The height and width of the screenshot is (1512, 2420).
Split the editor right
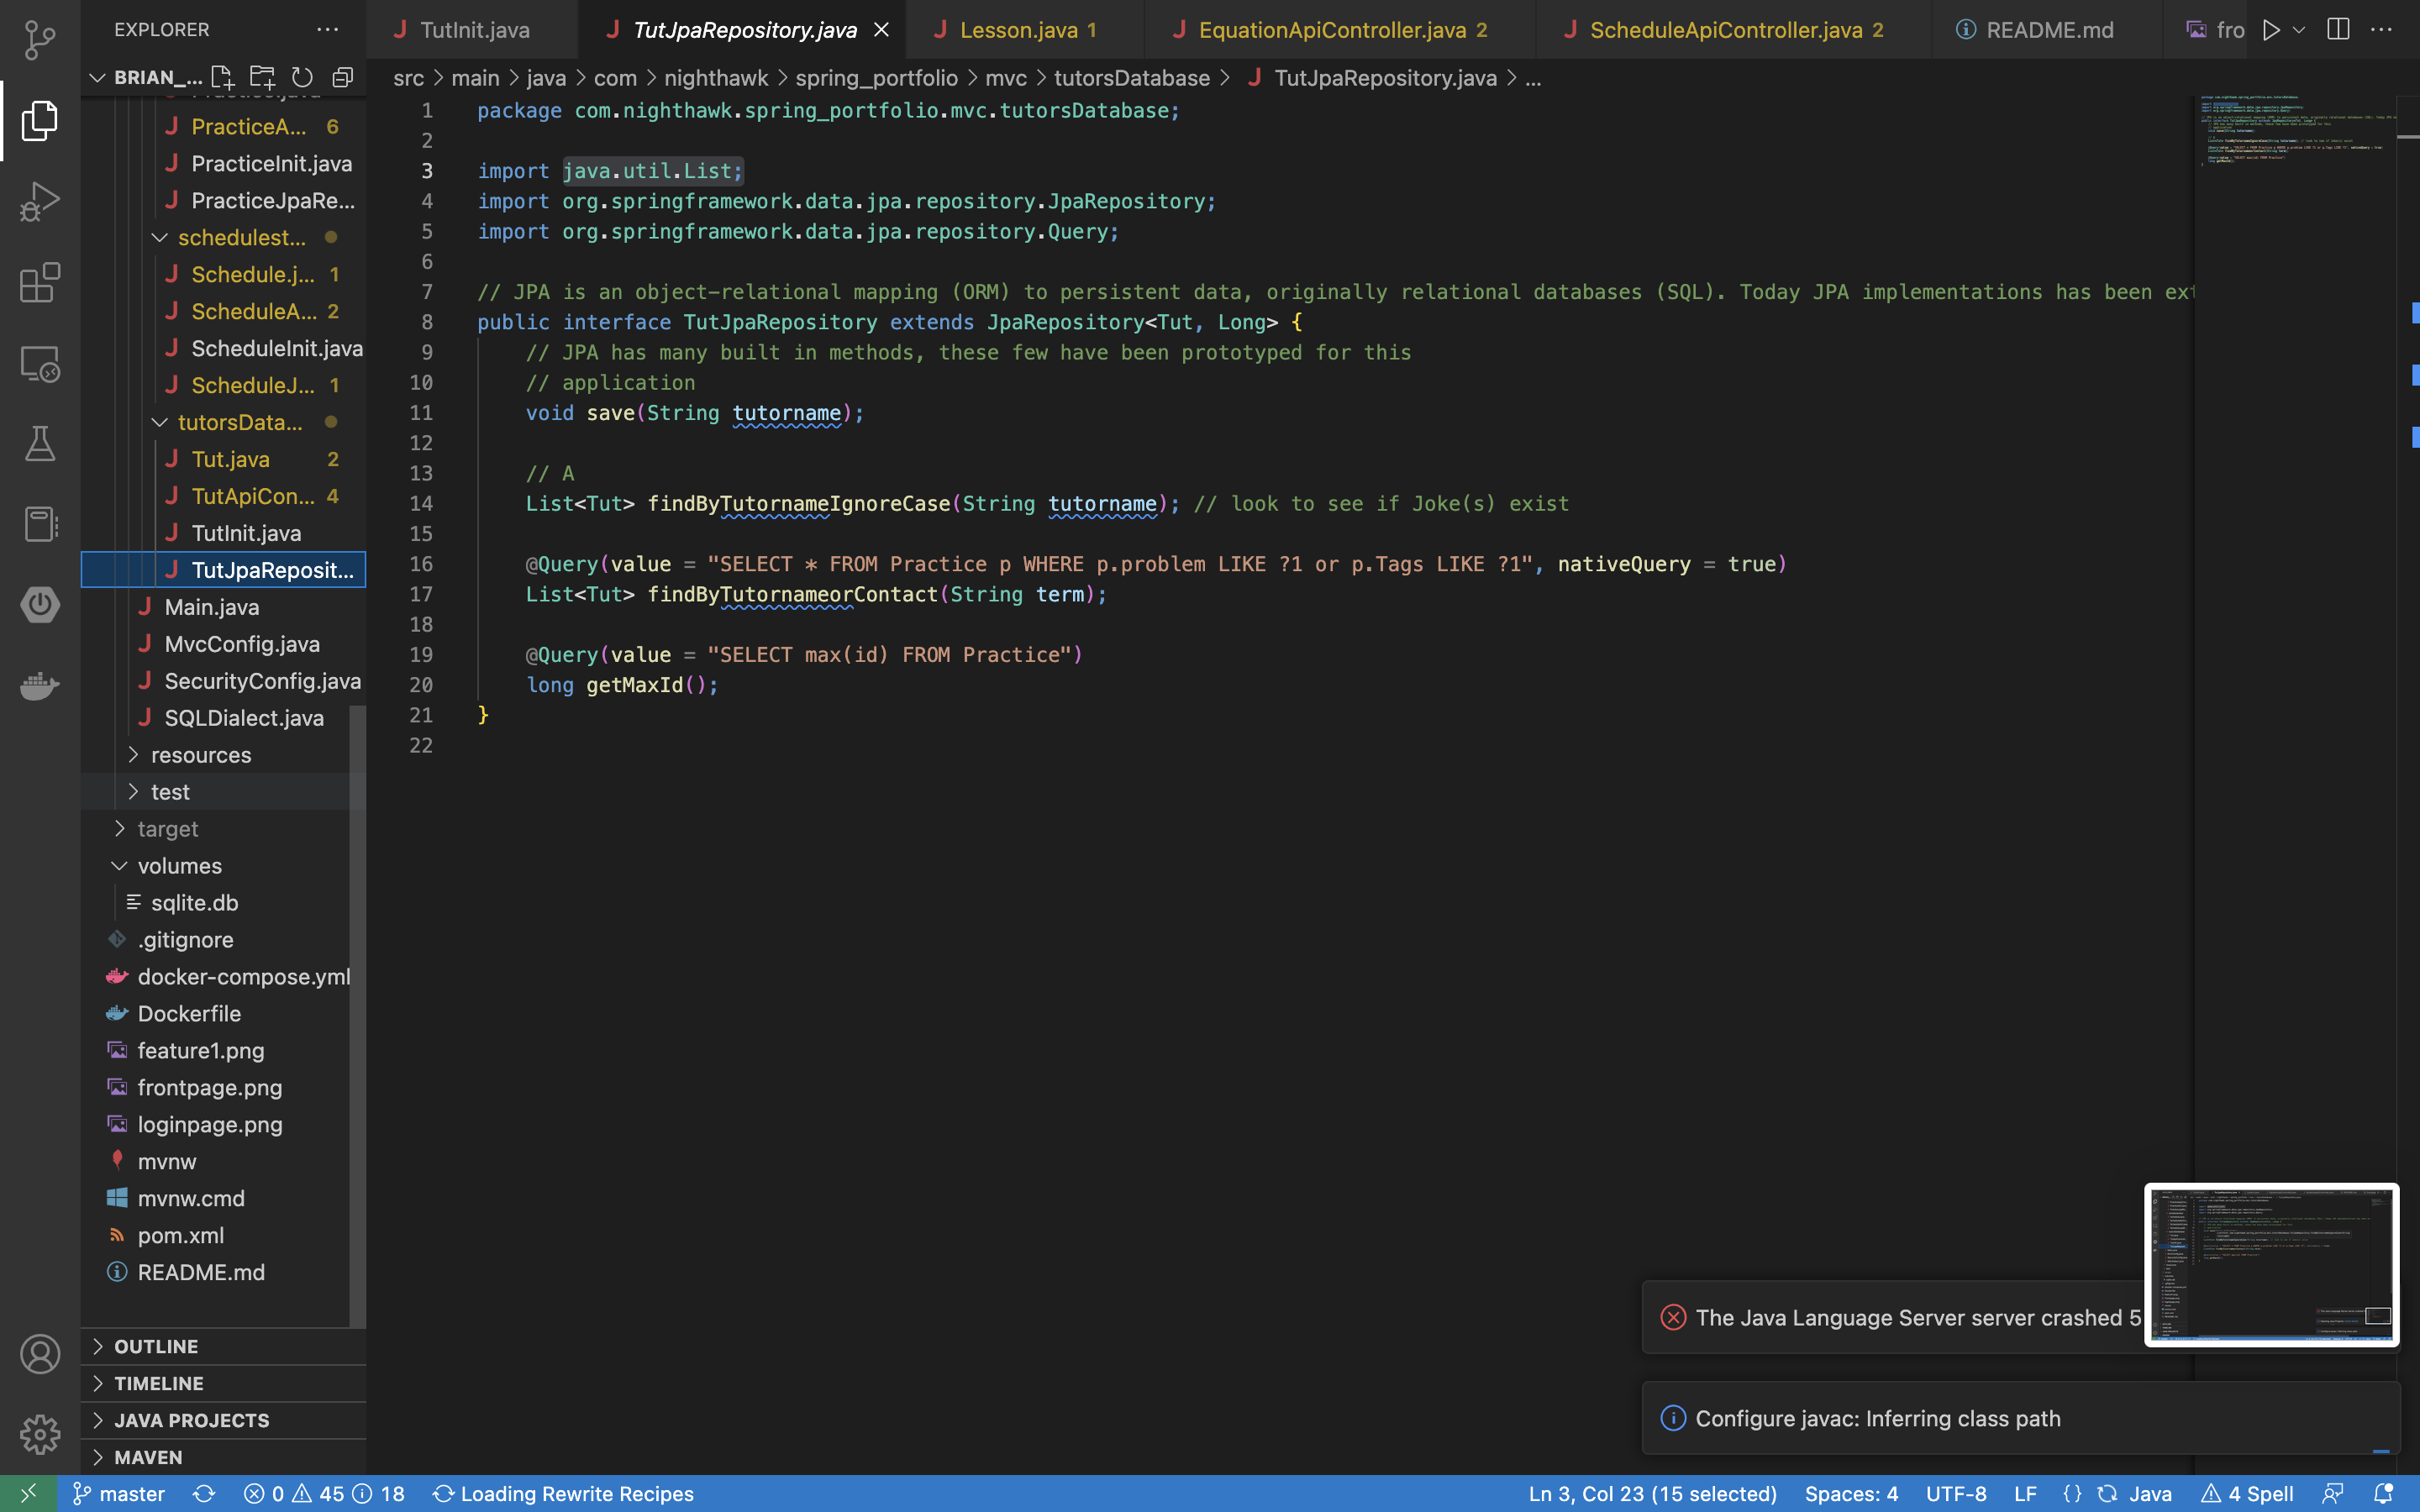coord(2338,30)
